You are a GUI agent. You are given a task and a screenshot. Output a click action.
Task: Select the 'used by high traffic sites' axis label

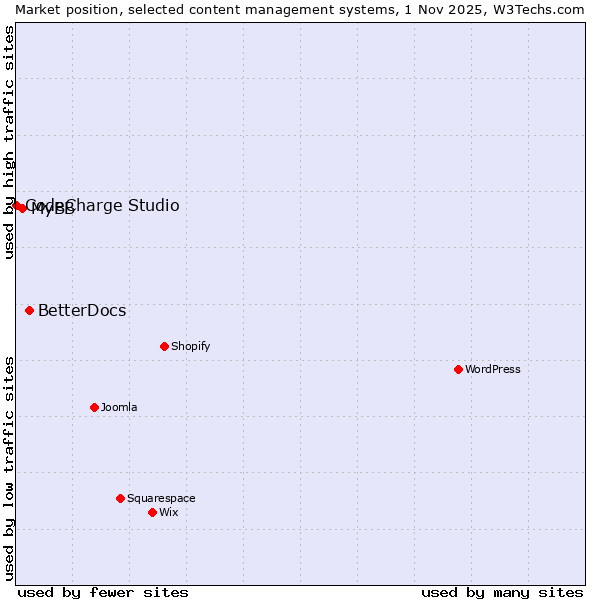pos(9,142)
